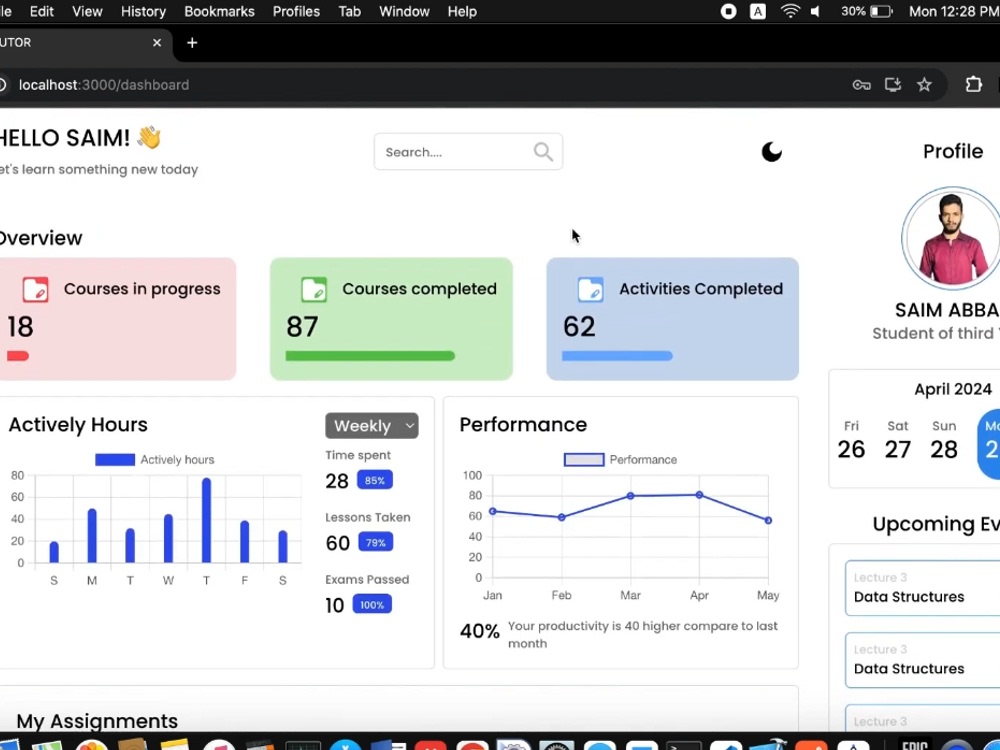Open the Tab menu

[x=349, y=11]
